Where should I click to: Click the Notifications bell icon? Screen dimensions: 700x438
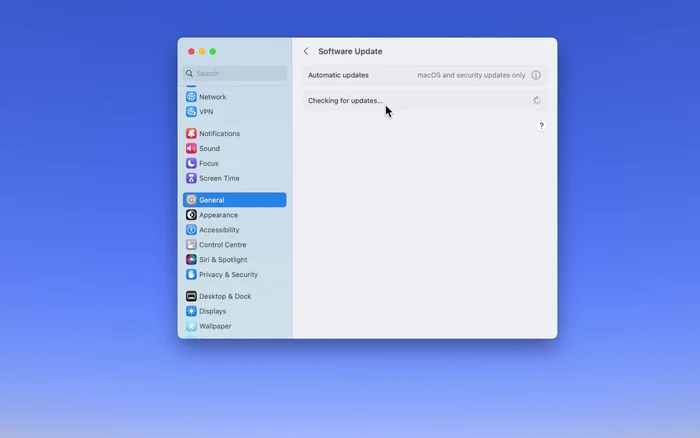[191, 134]
